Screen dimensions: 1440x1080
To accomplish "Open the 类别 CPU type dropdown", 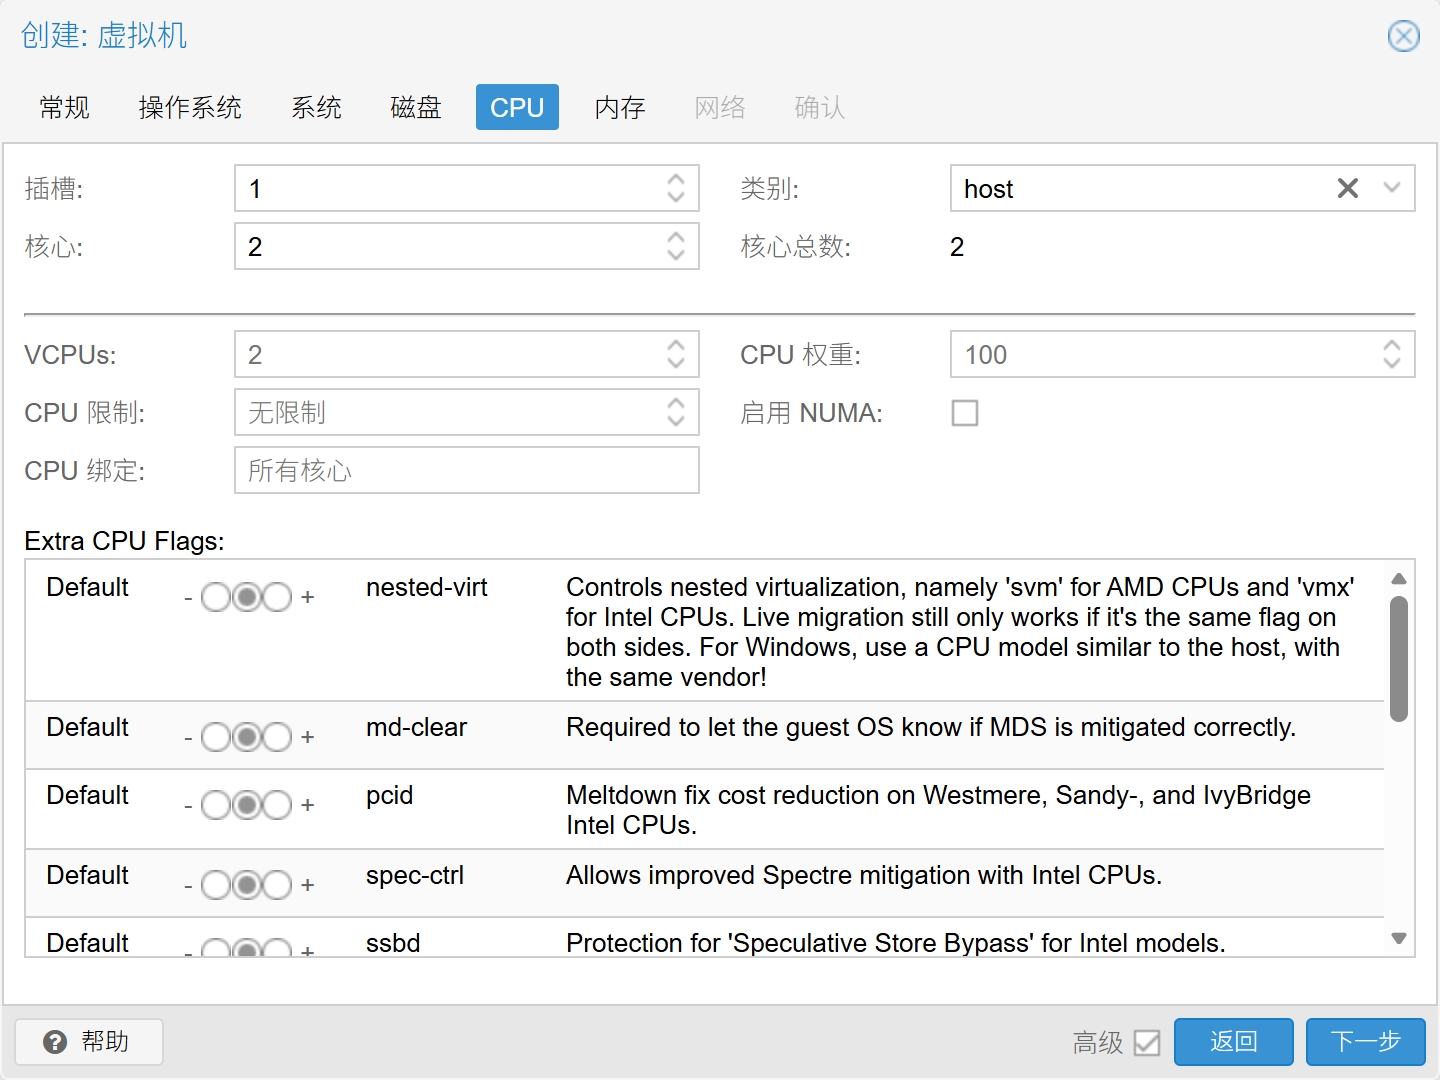I will pos(1391,188).
